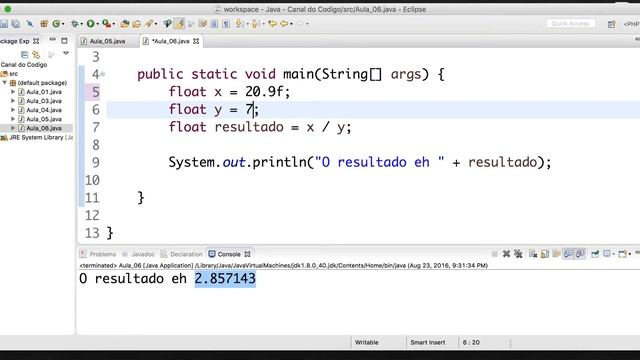Click Remove All Terminated Launches icon
This screenshot has height=360, width=640.
(x=518, y=254)
